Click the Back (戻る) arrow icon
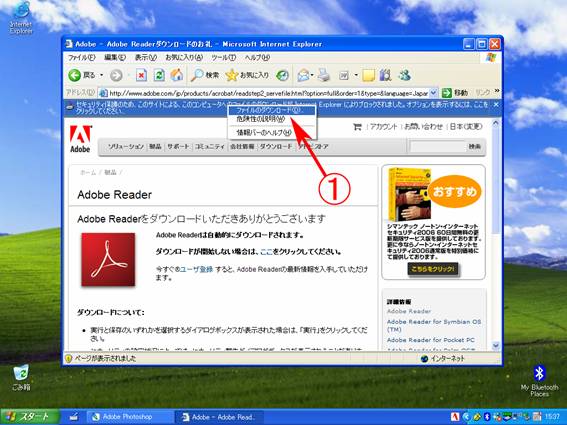Screen dimensions: 567x425 (74, 75)
